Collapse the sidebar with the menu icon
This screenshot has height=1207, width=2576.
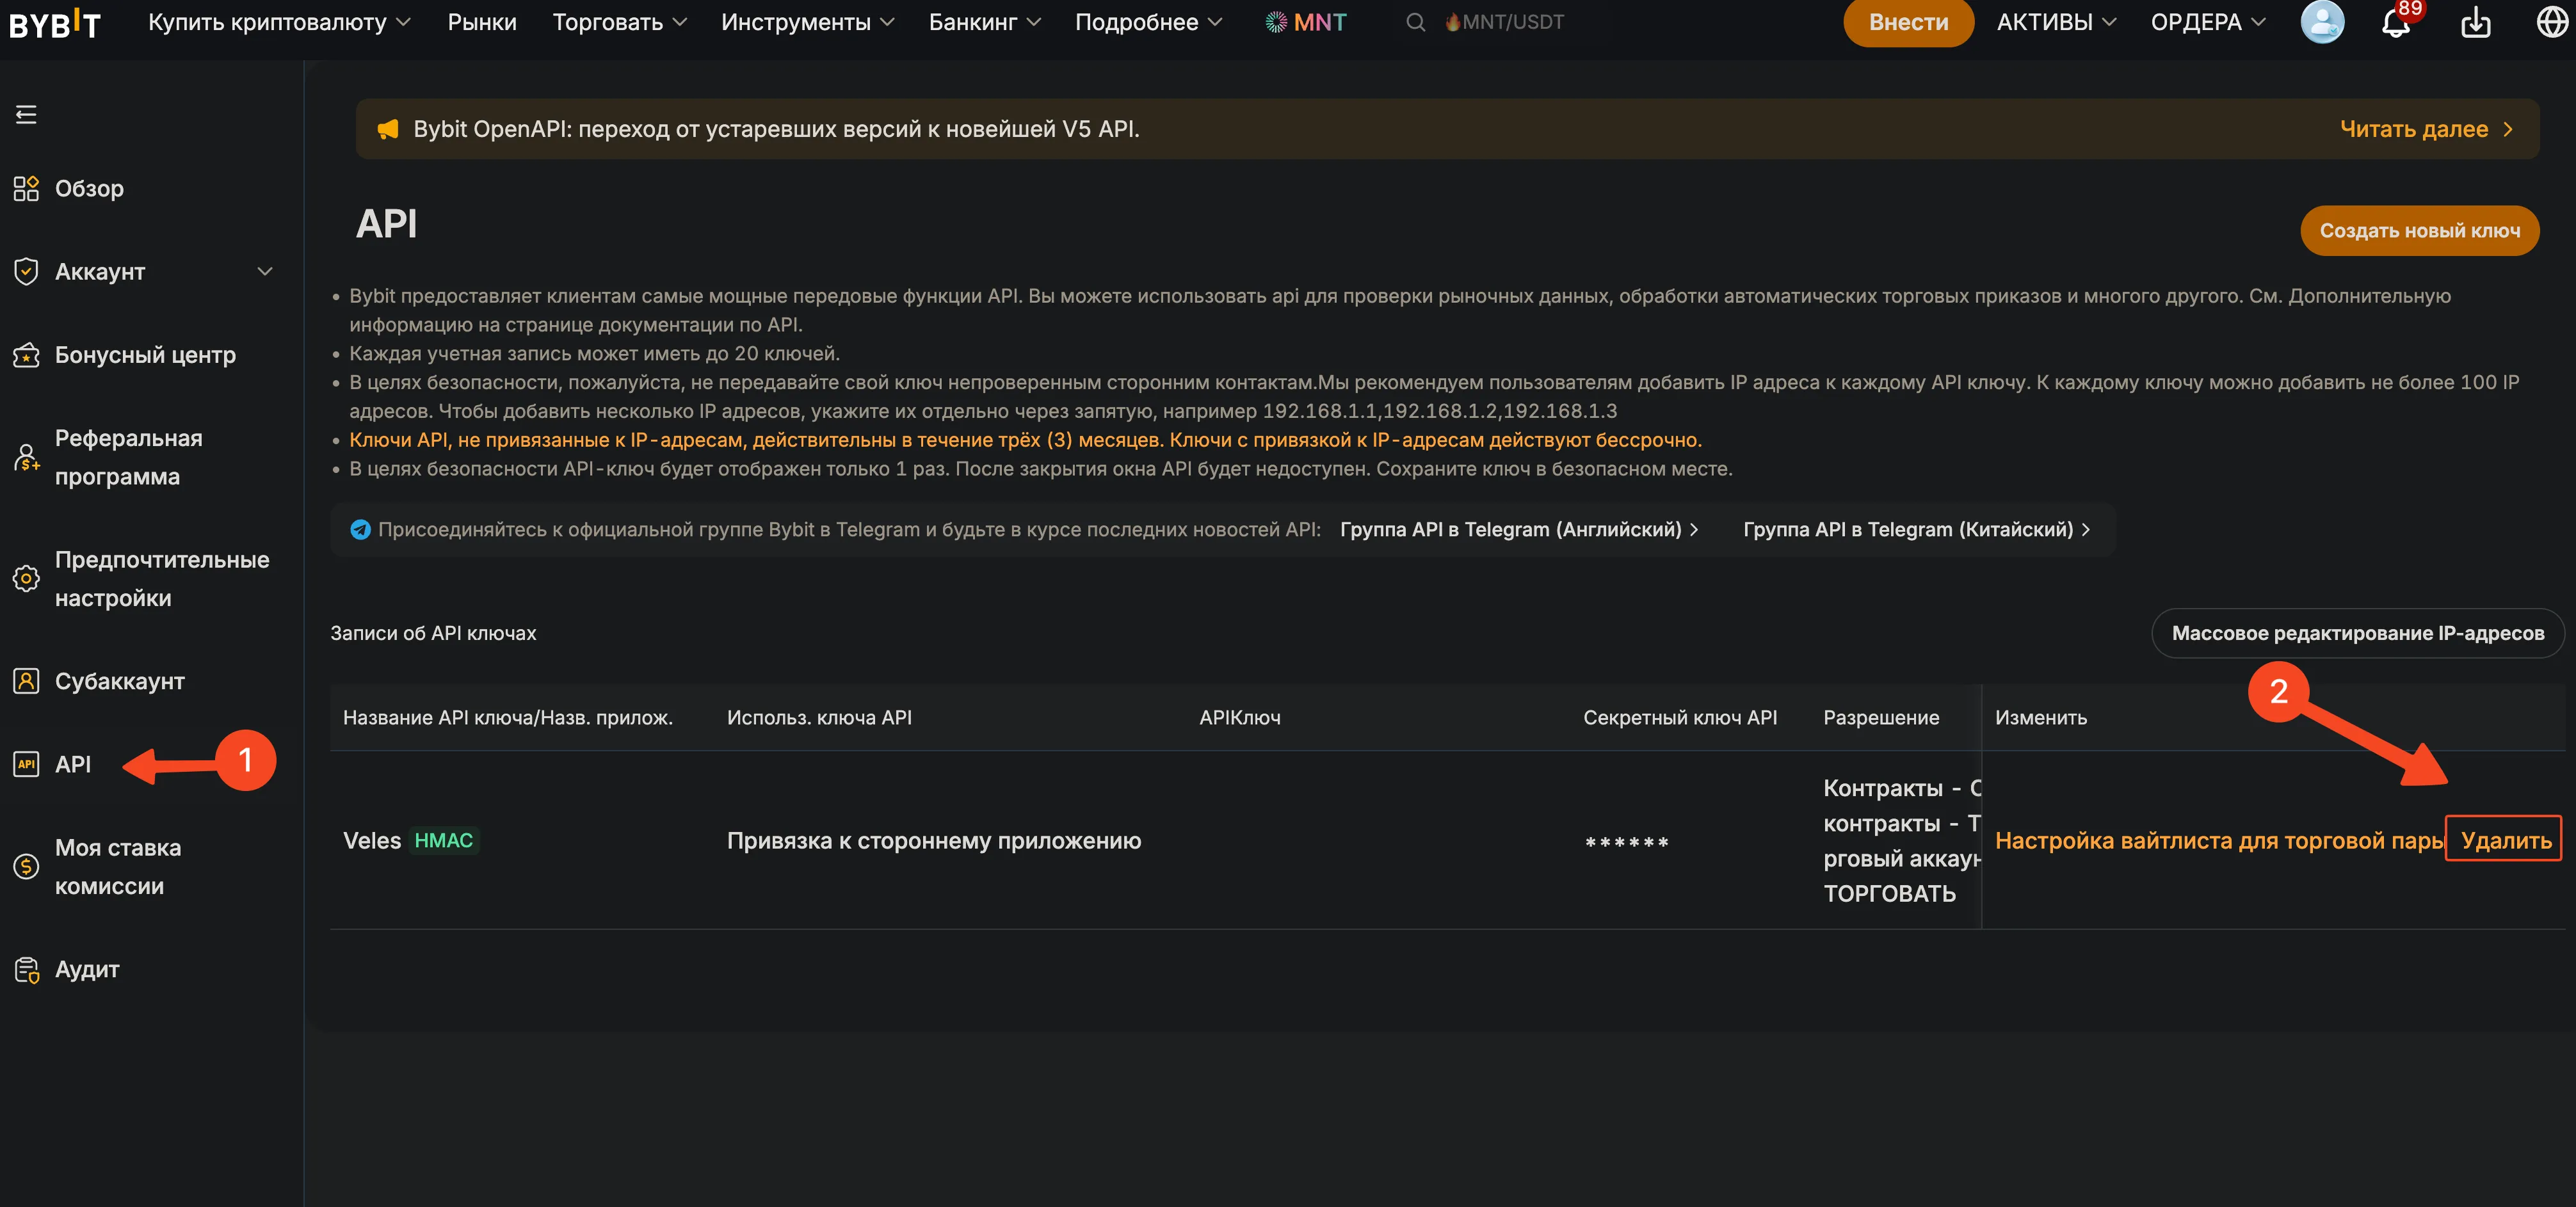click(x=26, y=115)
